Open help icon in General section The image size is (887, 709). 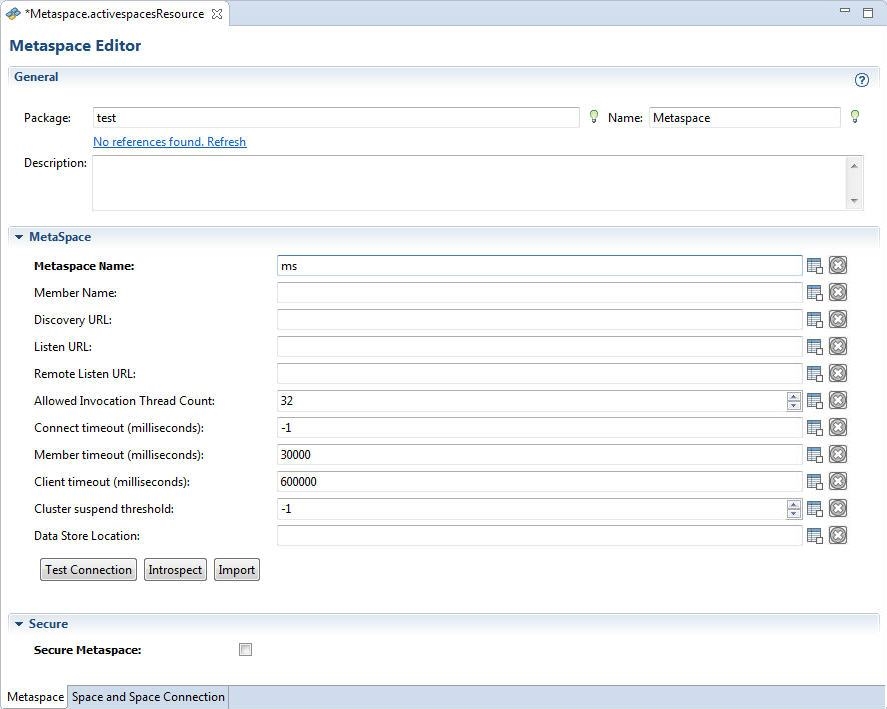tap(862, 80)
